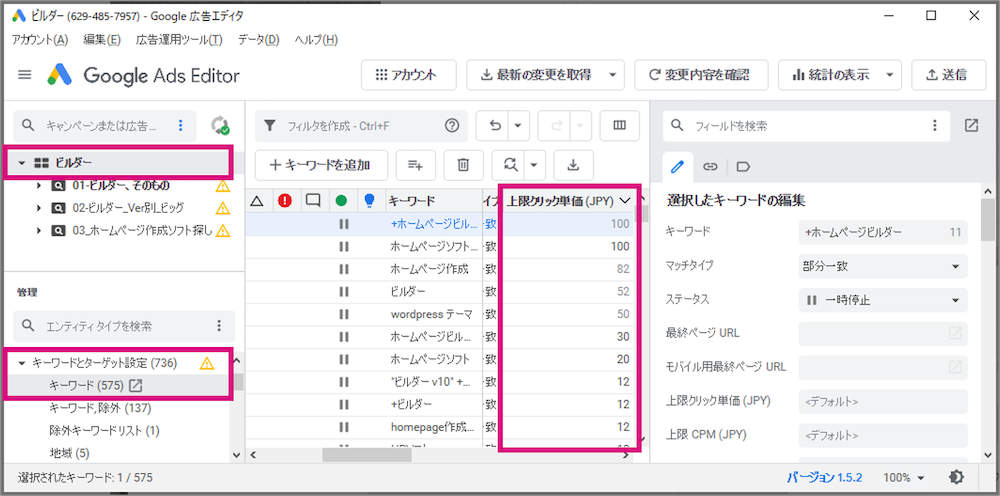Expand the 03_ホームページ作成ソフト探し campaign
Screen dimensions: 1000x496
click(39, 230)
